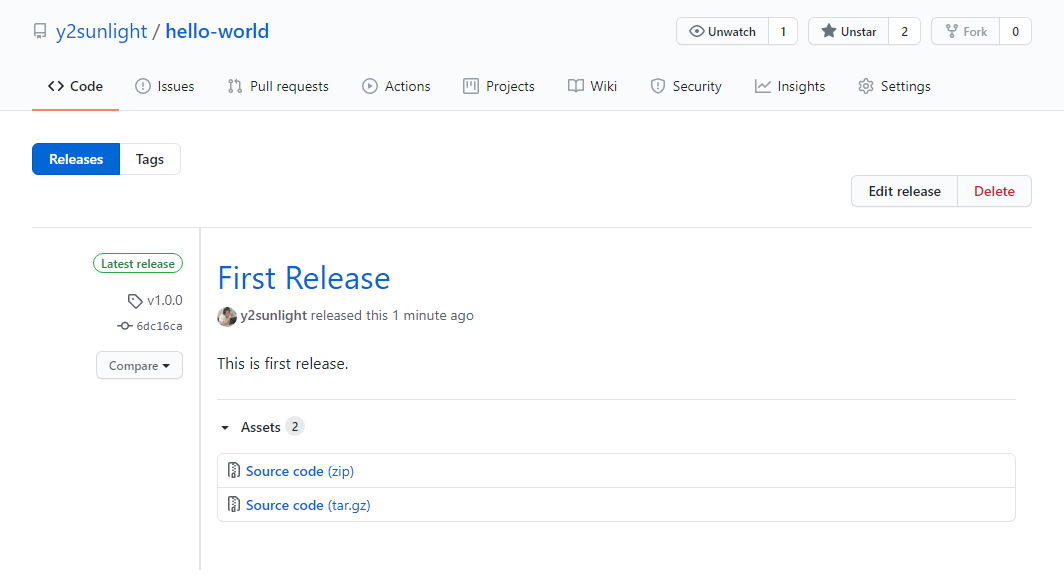Click the zip file icon for Source code
This screenshot has height=587, width=1064.
point(233,471)
